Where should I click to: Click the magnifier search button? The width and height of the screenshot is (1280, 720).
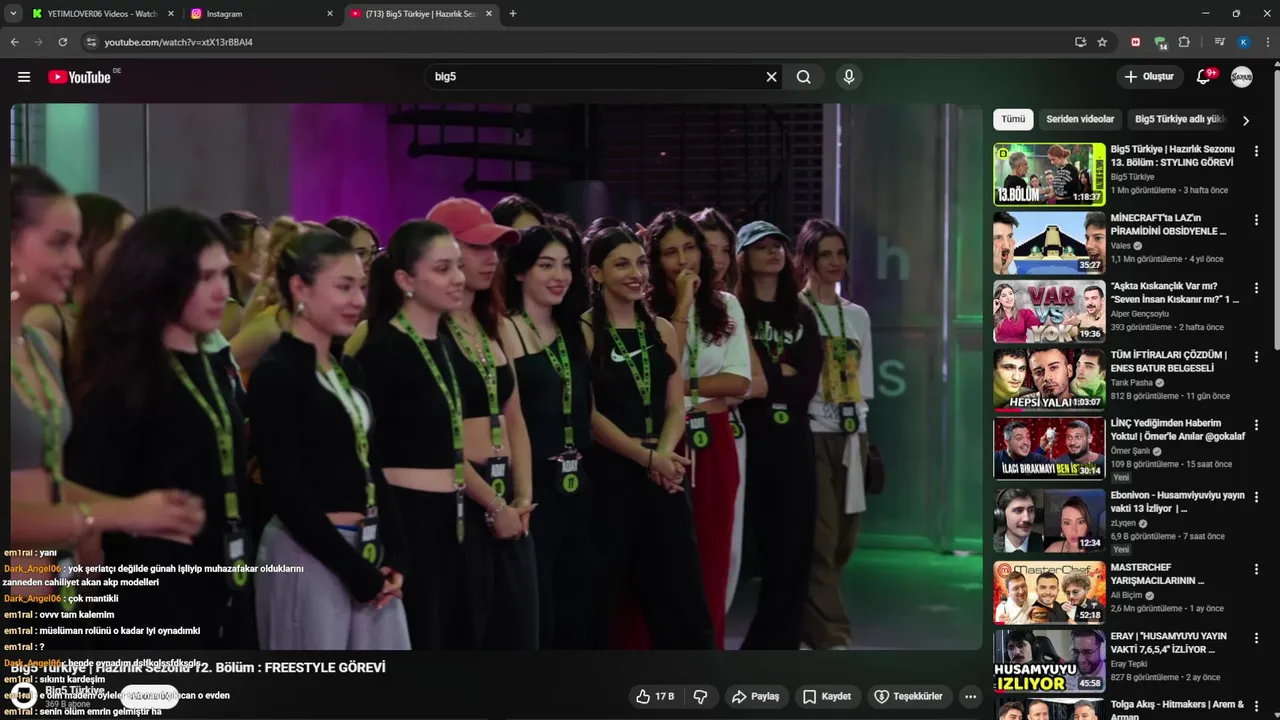point(804,77)
